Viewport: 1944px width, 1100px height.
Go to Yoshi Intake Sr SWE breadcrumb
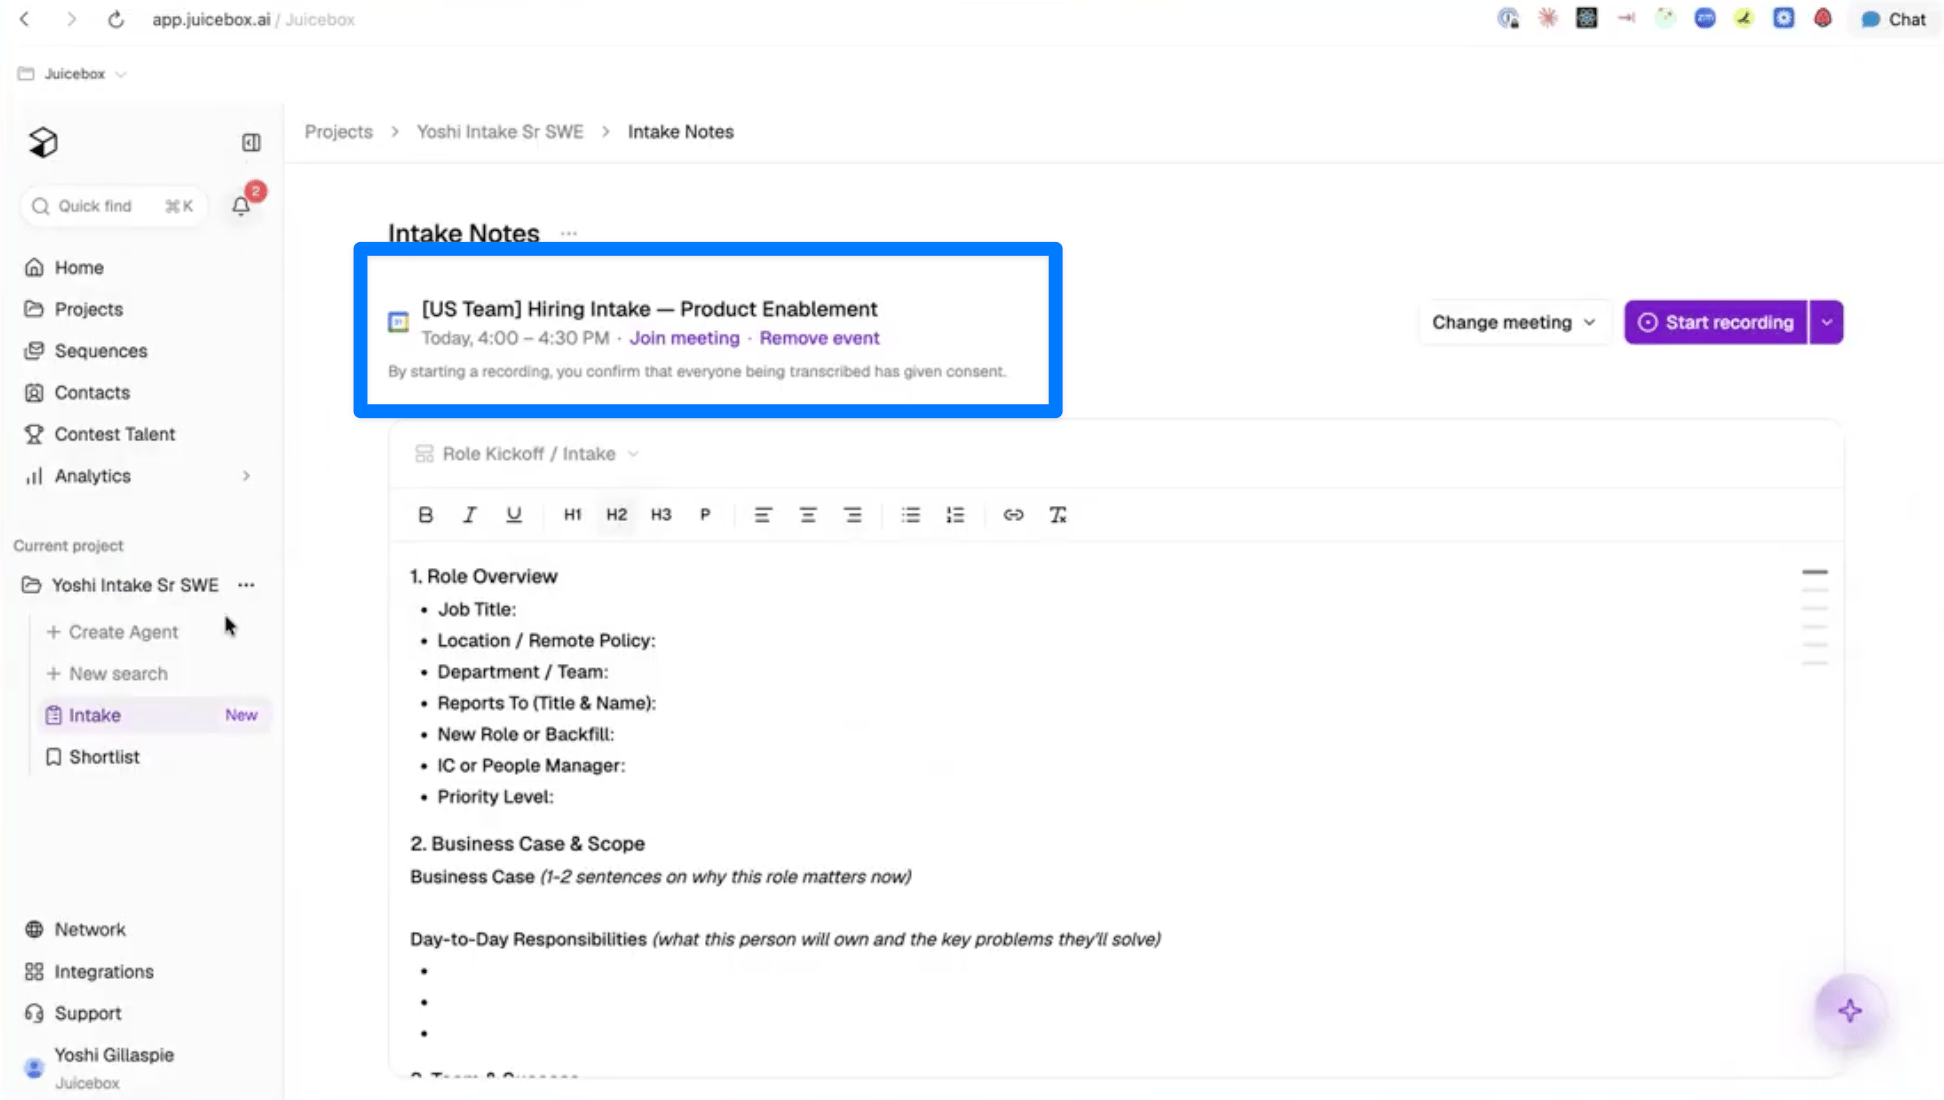point(500,132)
